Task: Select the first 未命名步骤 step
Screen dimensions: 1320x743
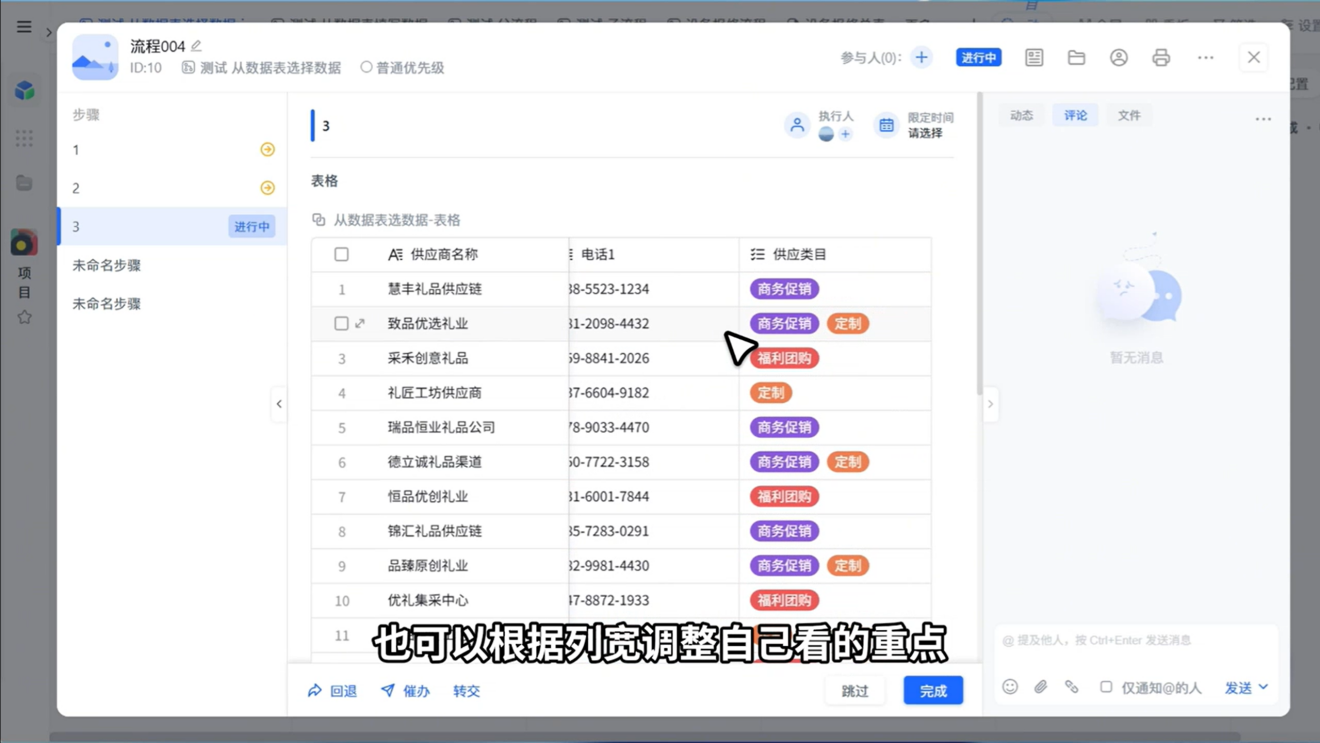Action: [x=172, y=265]
